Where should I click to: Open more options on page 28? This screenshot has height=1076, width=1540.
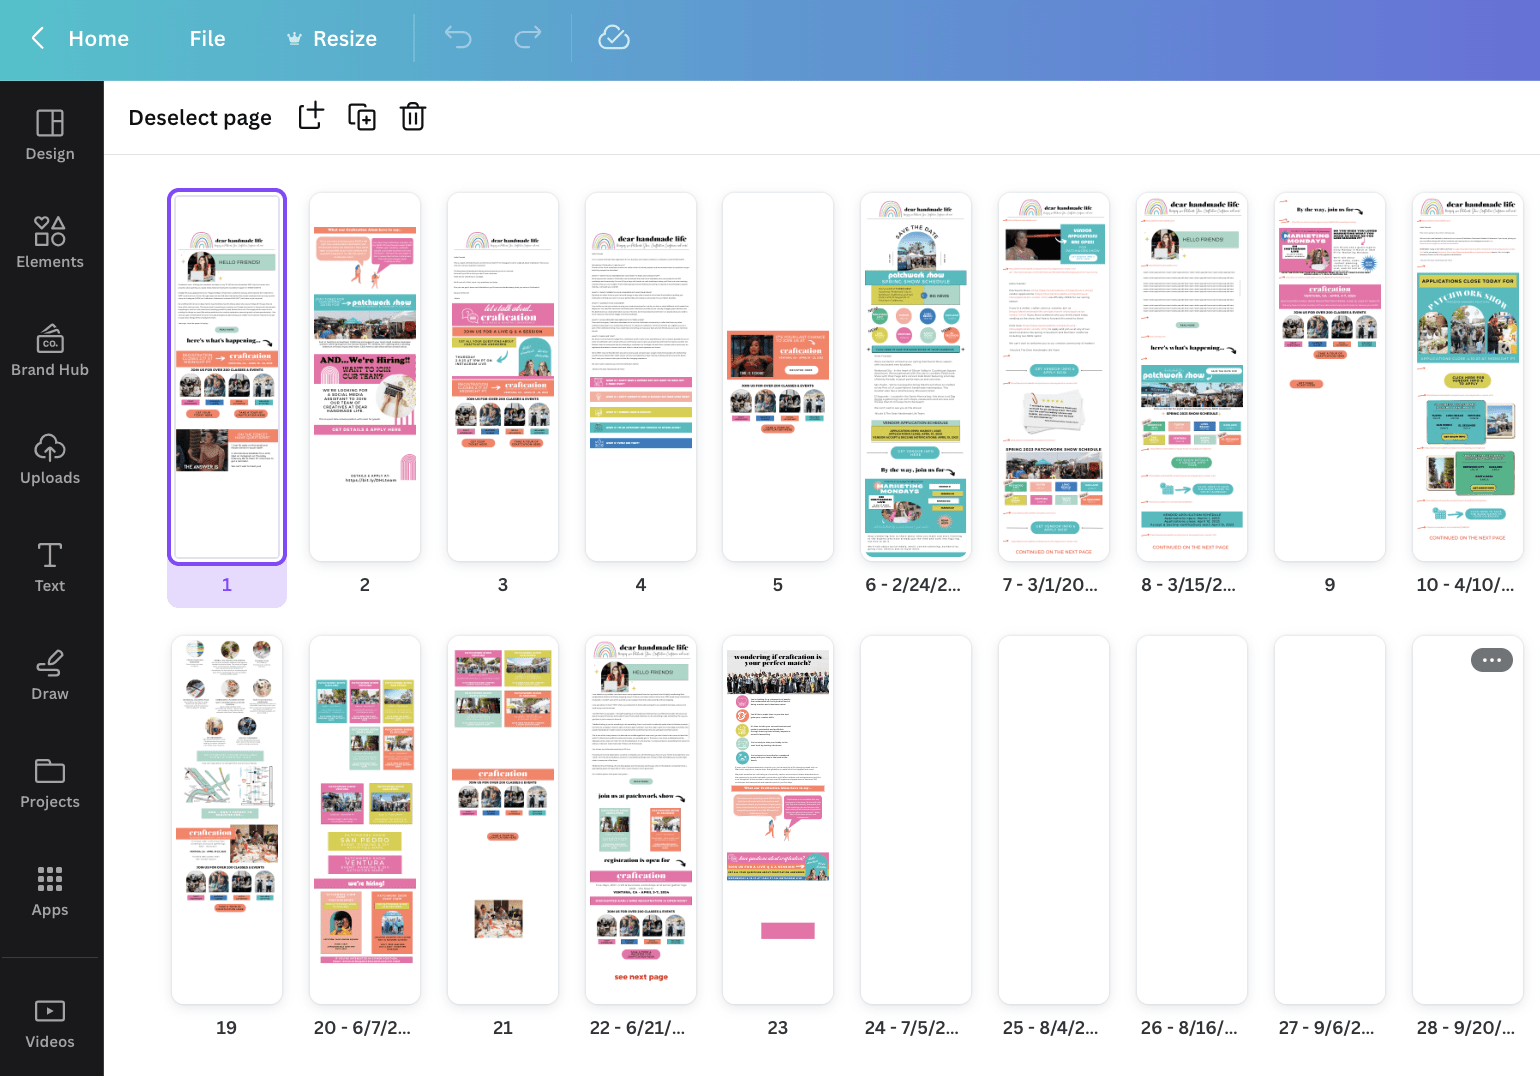[x=1491, y=660]
